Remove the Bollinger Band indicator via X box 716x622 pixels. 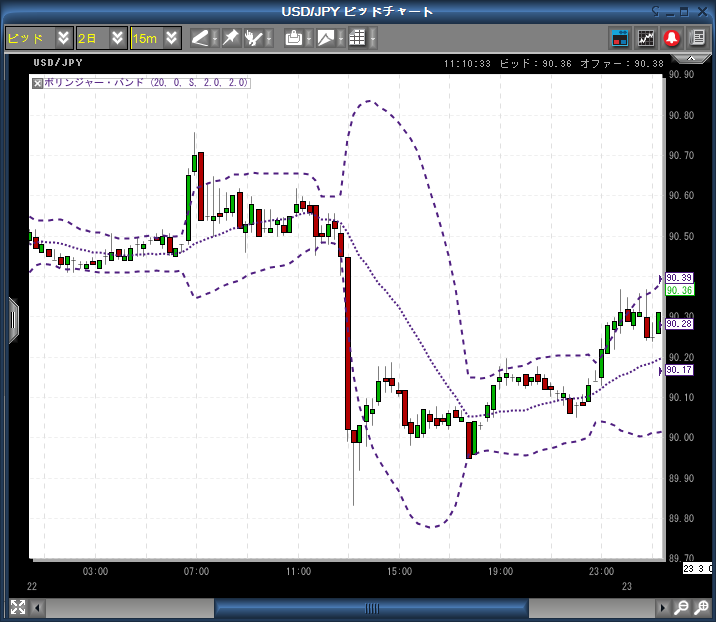tap(38, 83)
